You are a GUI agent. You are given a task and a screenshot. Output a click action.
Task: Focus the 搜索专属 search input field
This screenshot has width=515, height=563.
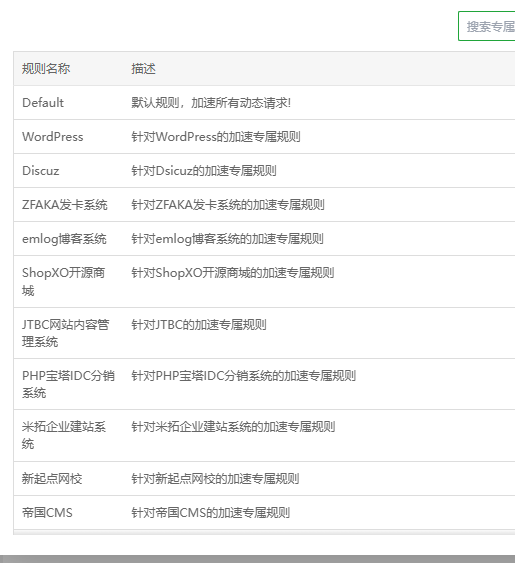[487, 26]
